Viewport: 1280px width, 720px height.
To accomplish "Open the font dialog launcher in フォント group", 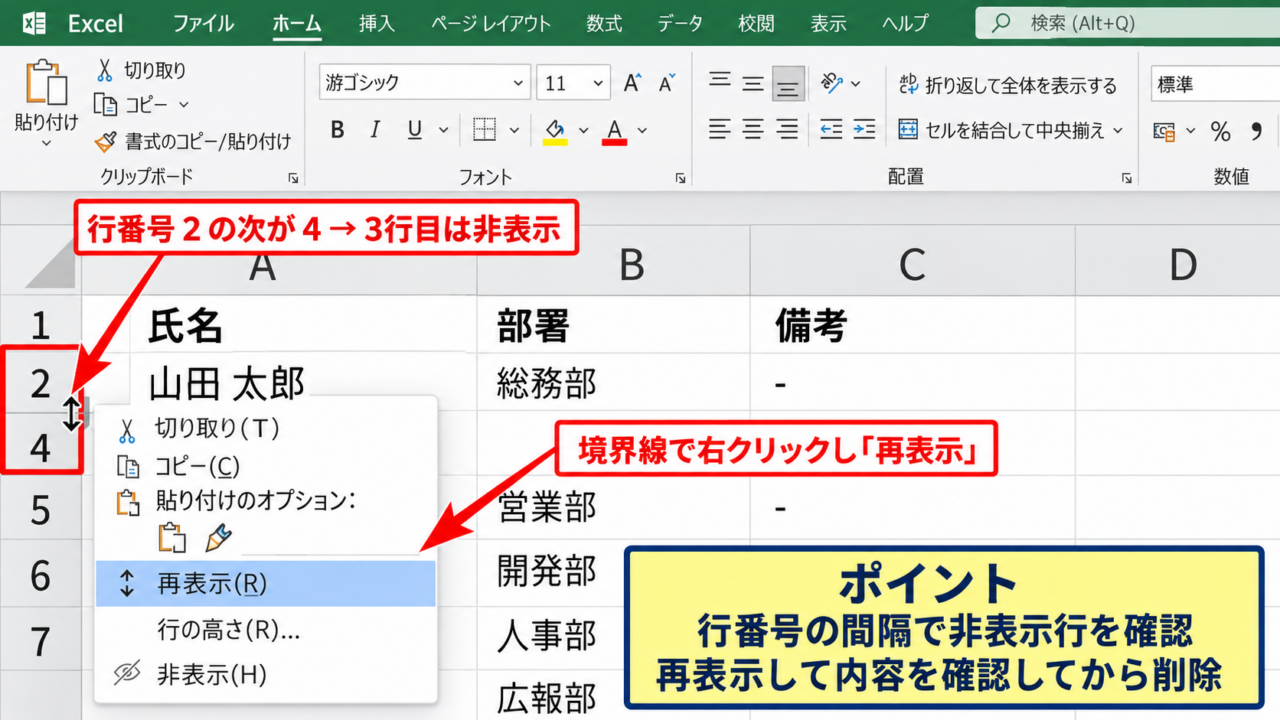I will (x=680, y=178).
